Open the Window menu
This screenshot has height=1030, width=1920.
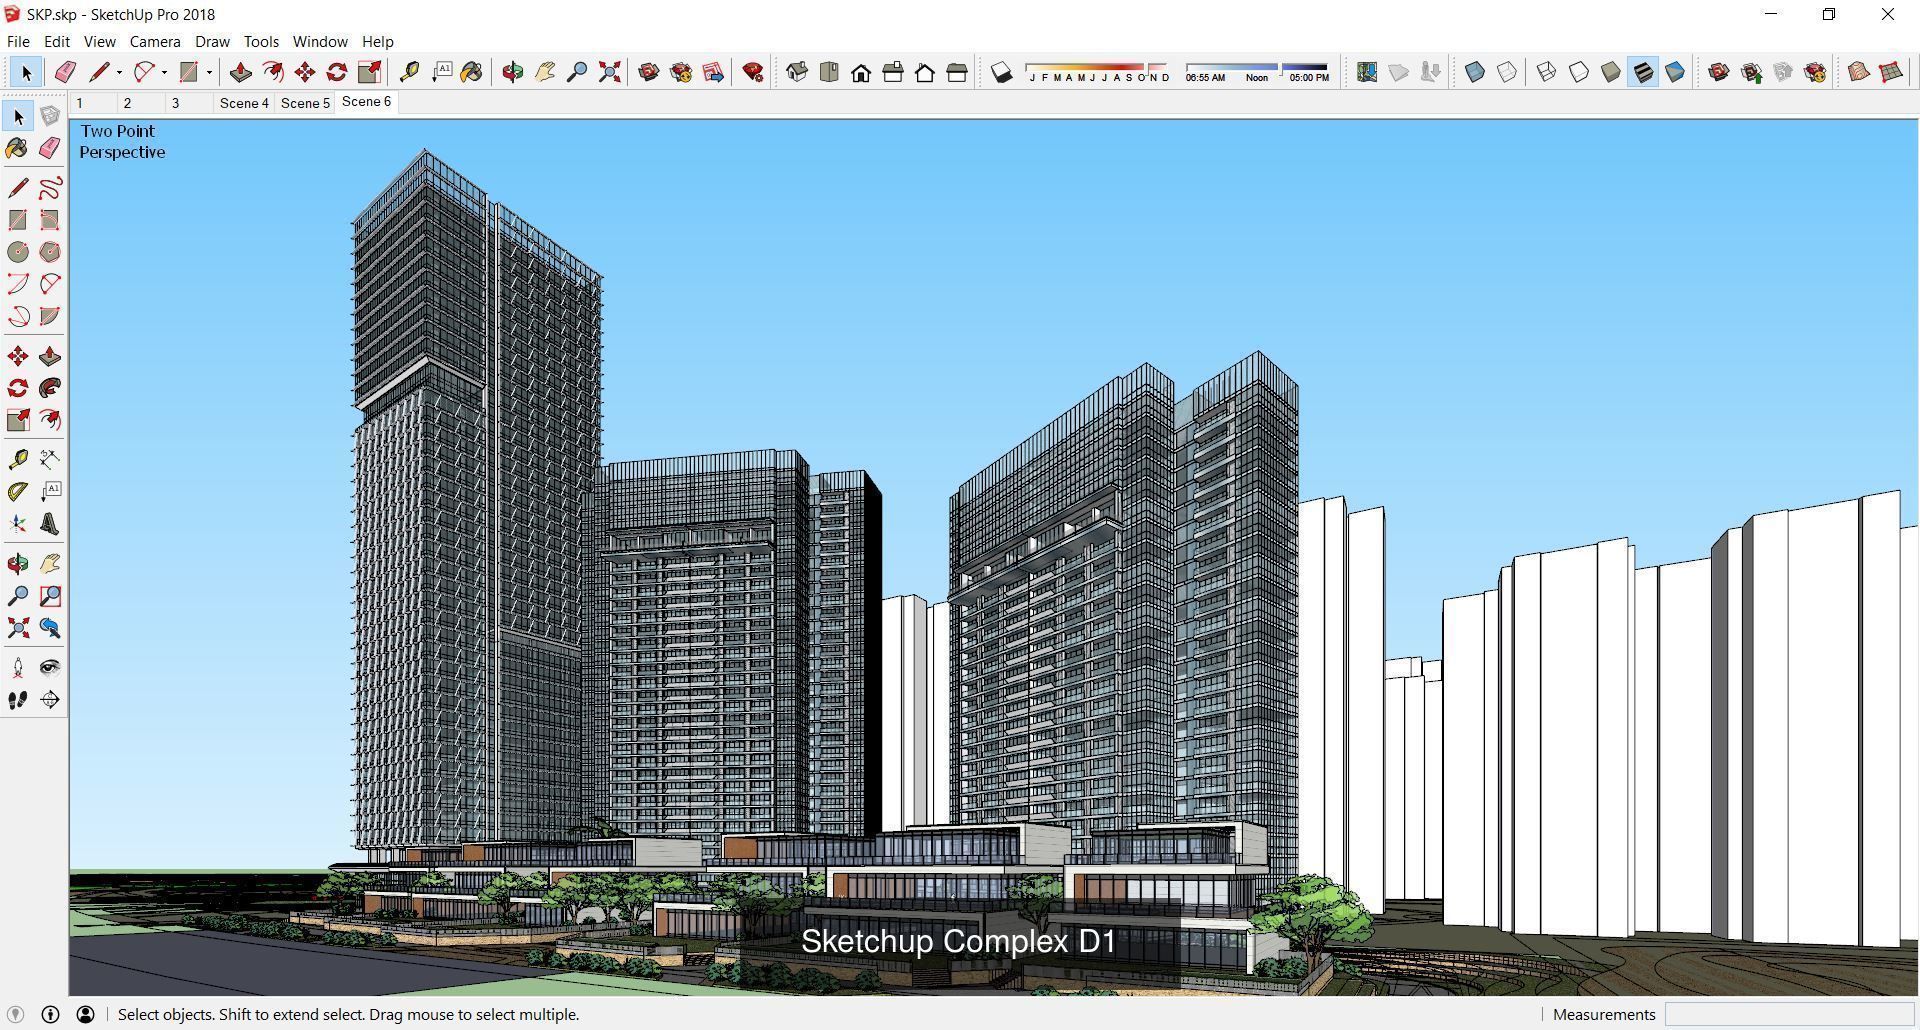pos(320,42)
